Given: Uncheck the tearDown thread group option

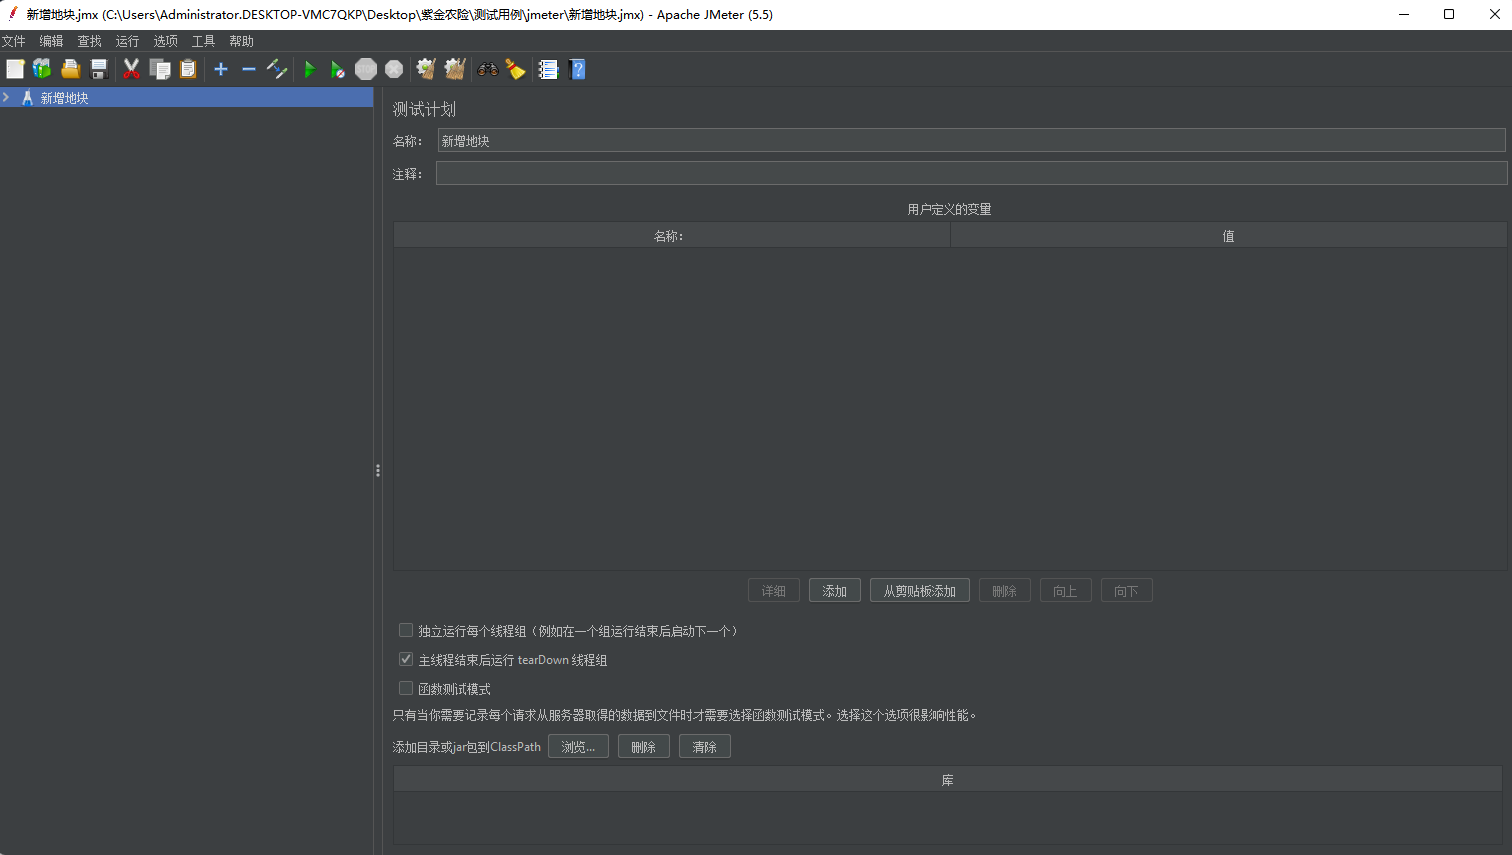Looking at the screenshot, I should (x=406, y=659).
